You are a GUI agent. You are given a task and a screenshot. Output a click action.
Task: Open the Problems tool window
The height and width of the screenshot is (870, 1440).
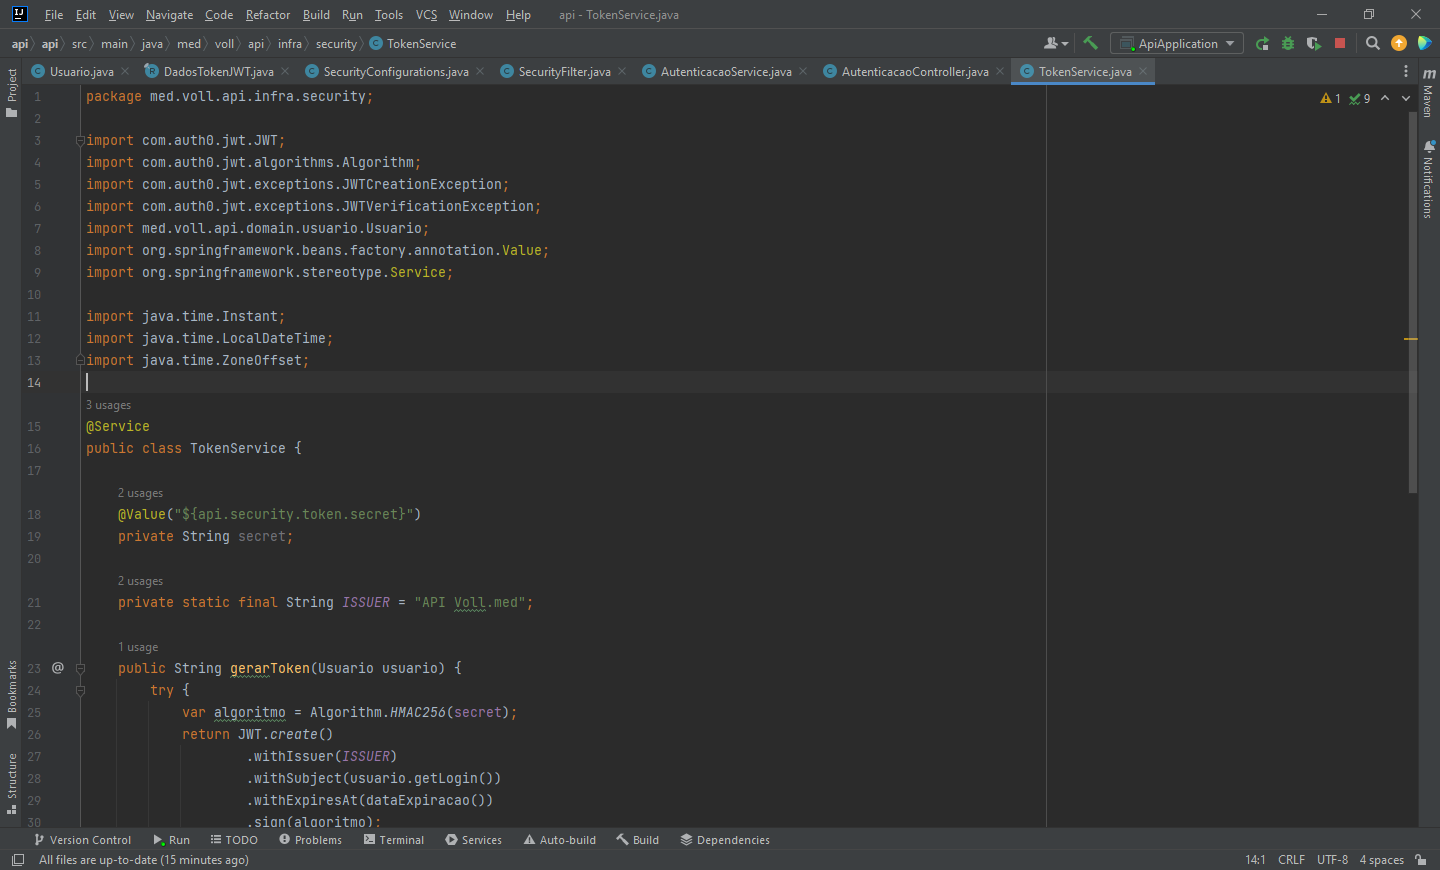[x=310, y=840]
